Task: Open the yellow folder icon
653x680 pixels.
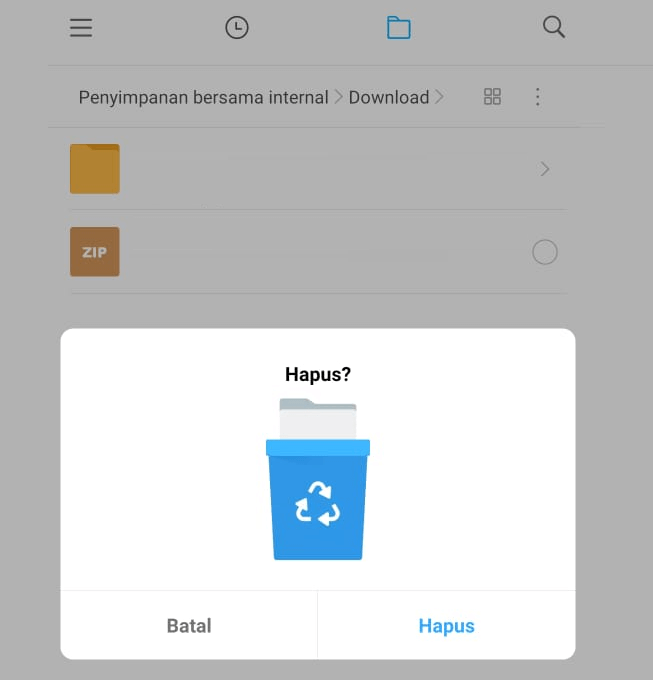Action: tap(95, 169)
